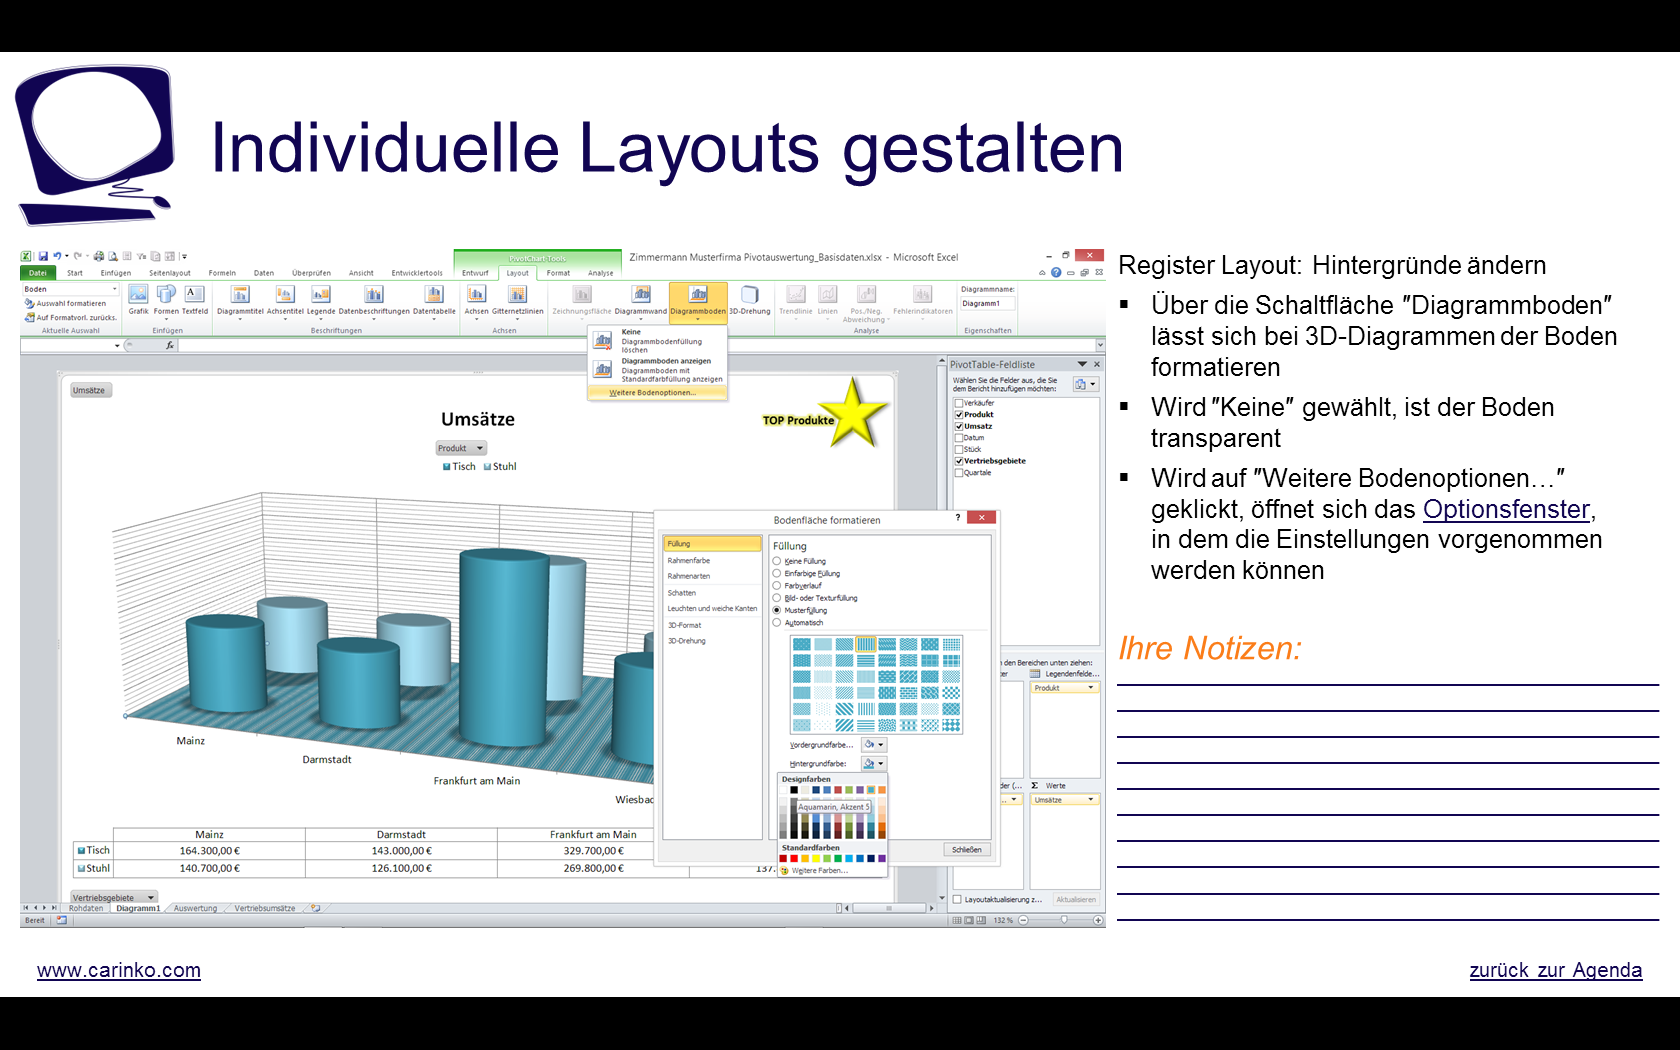The width and height of the screenshot is (1680, 1050).
Task: Save the workbook from the quick access toolbar
Action: (x=43, y=257)
